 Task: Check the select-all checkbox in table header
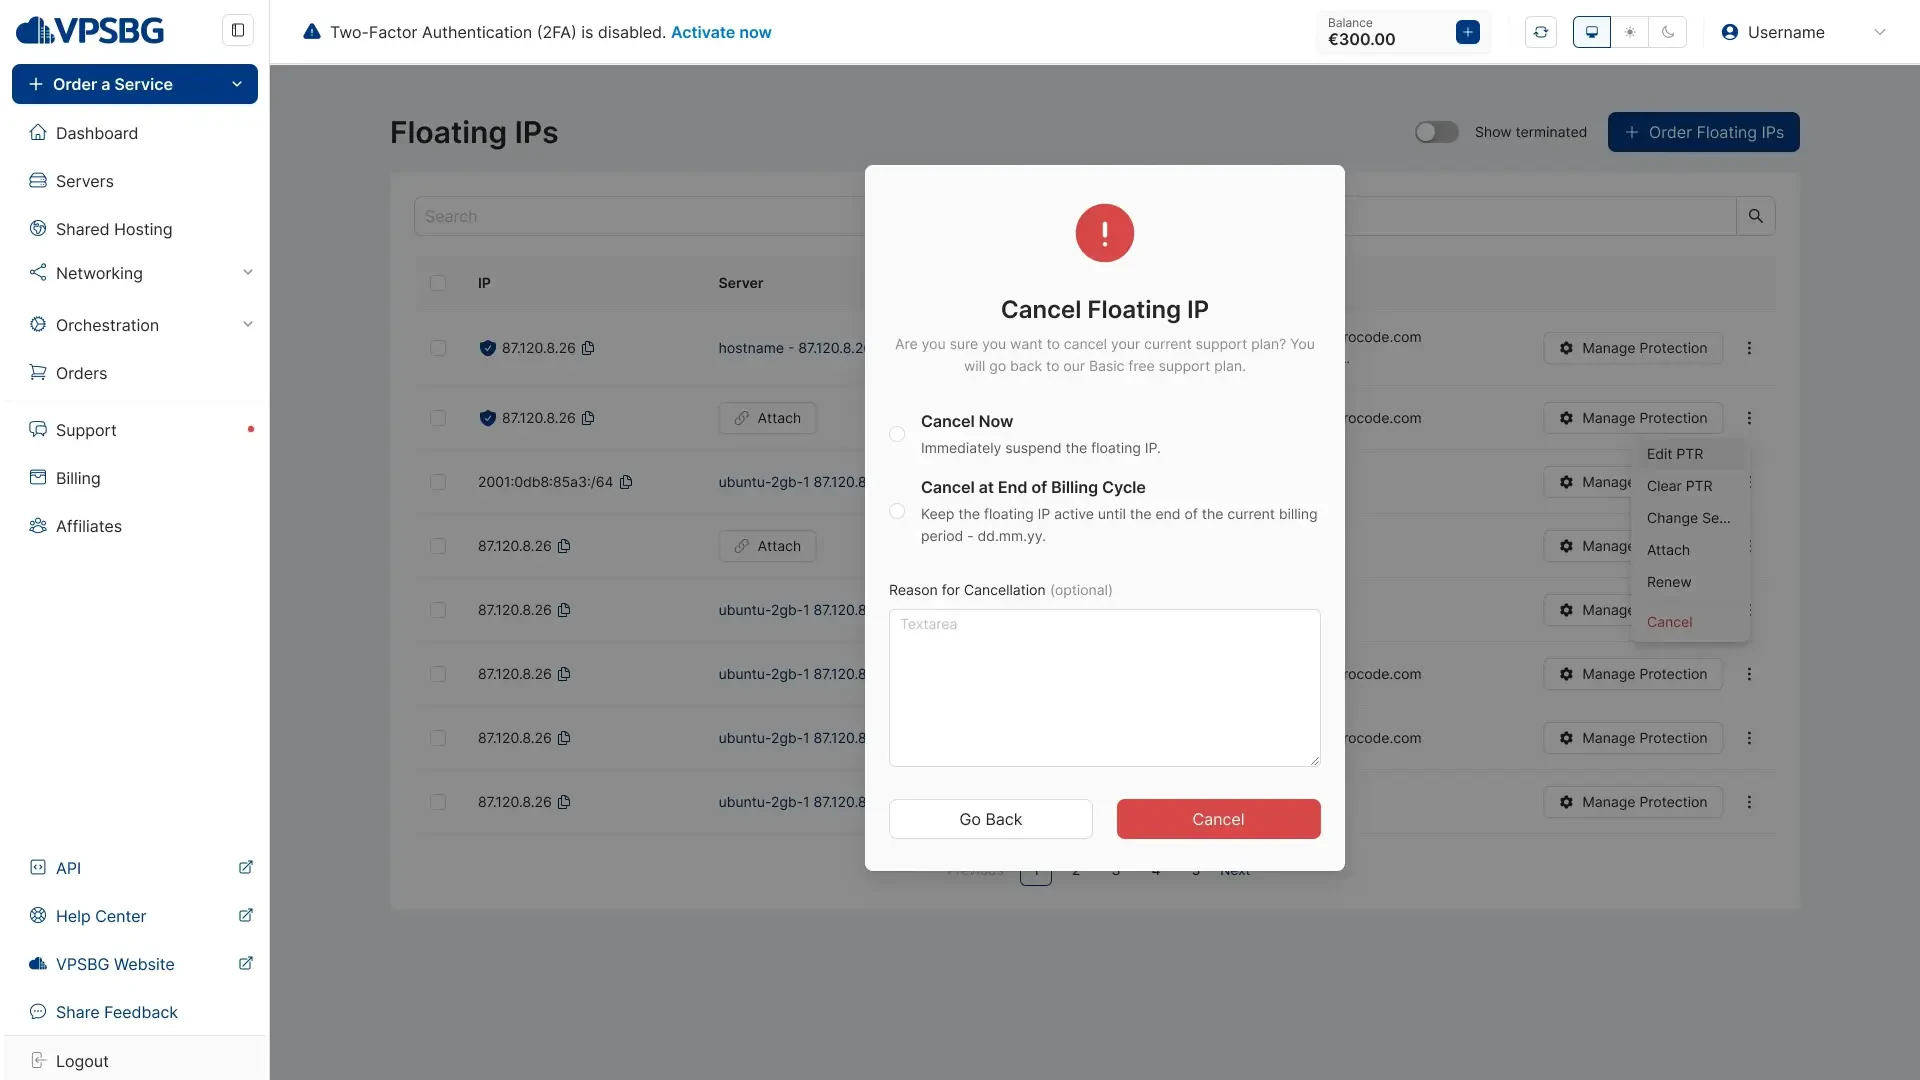(x=438, y=283)
